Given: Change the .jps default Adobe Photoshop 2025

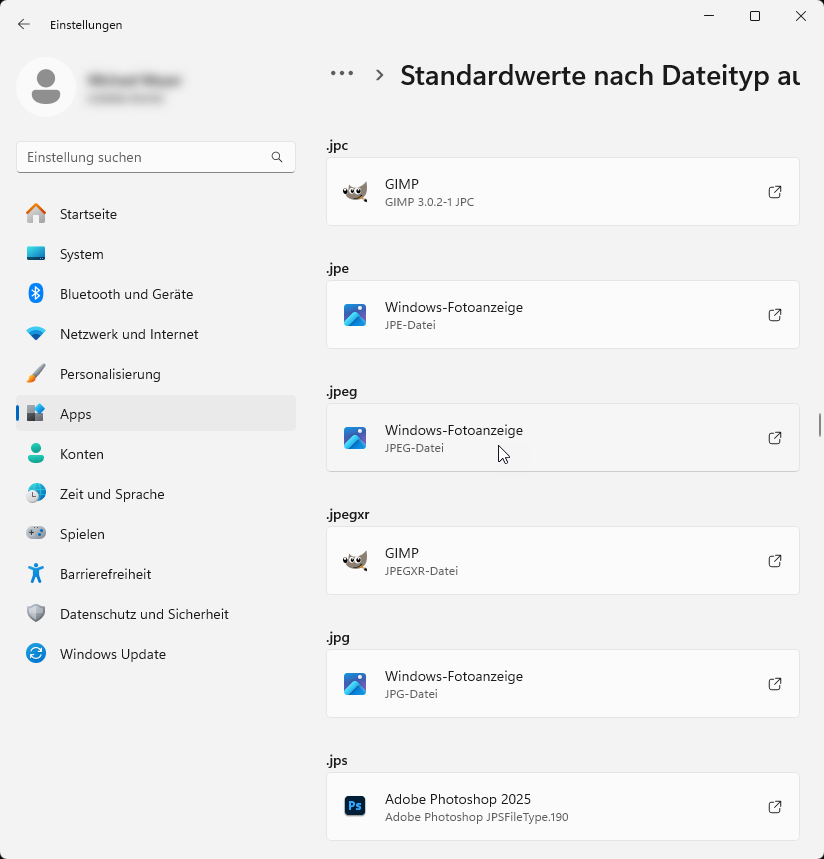Looking at the screenshot, I should pyautogui.click(x=563, y=806).
